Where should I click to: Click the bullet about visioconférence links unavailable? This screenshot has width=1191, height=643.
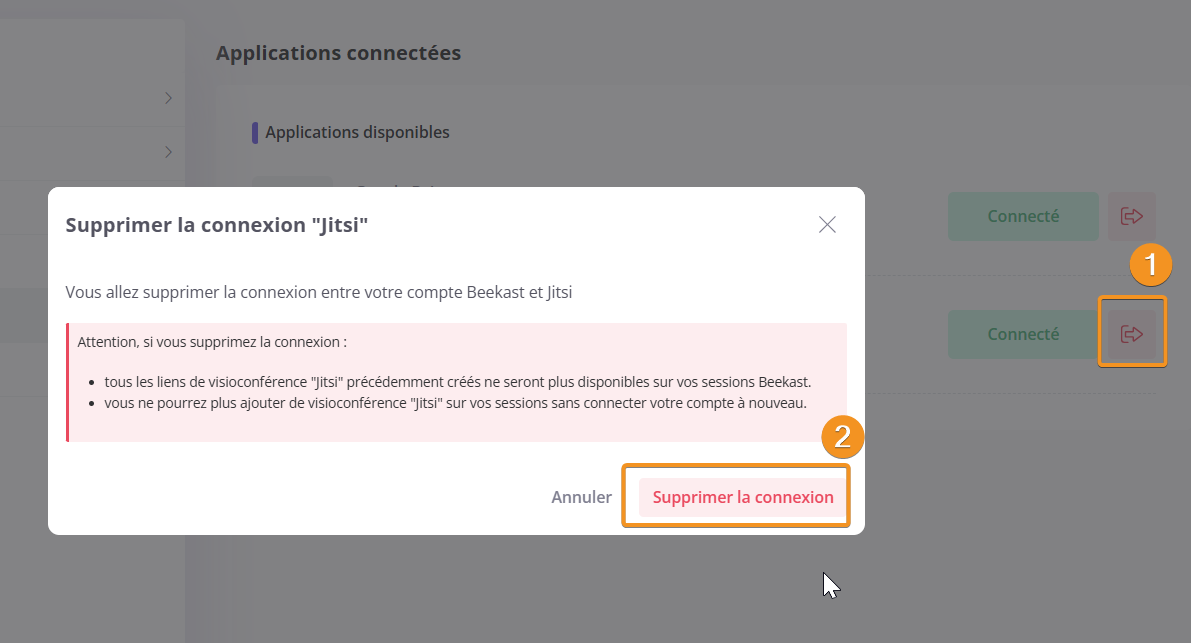[x=457, y=383]
